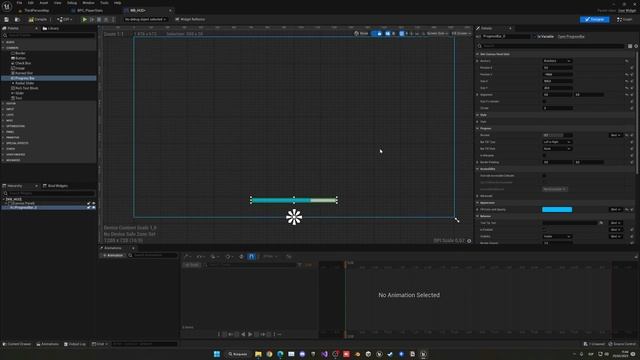
Task: Click the sequencer Play forward icon
Action: 250,334
